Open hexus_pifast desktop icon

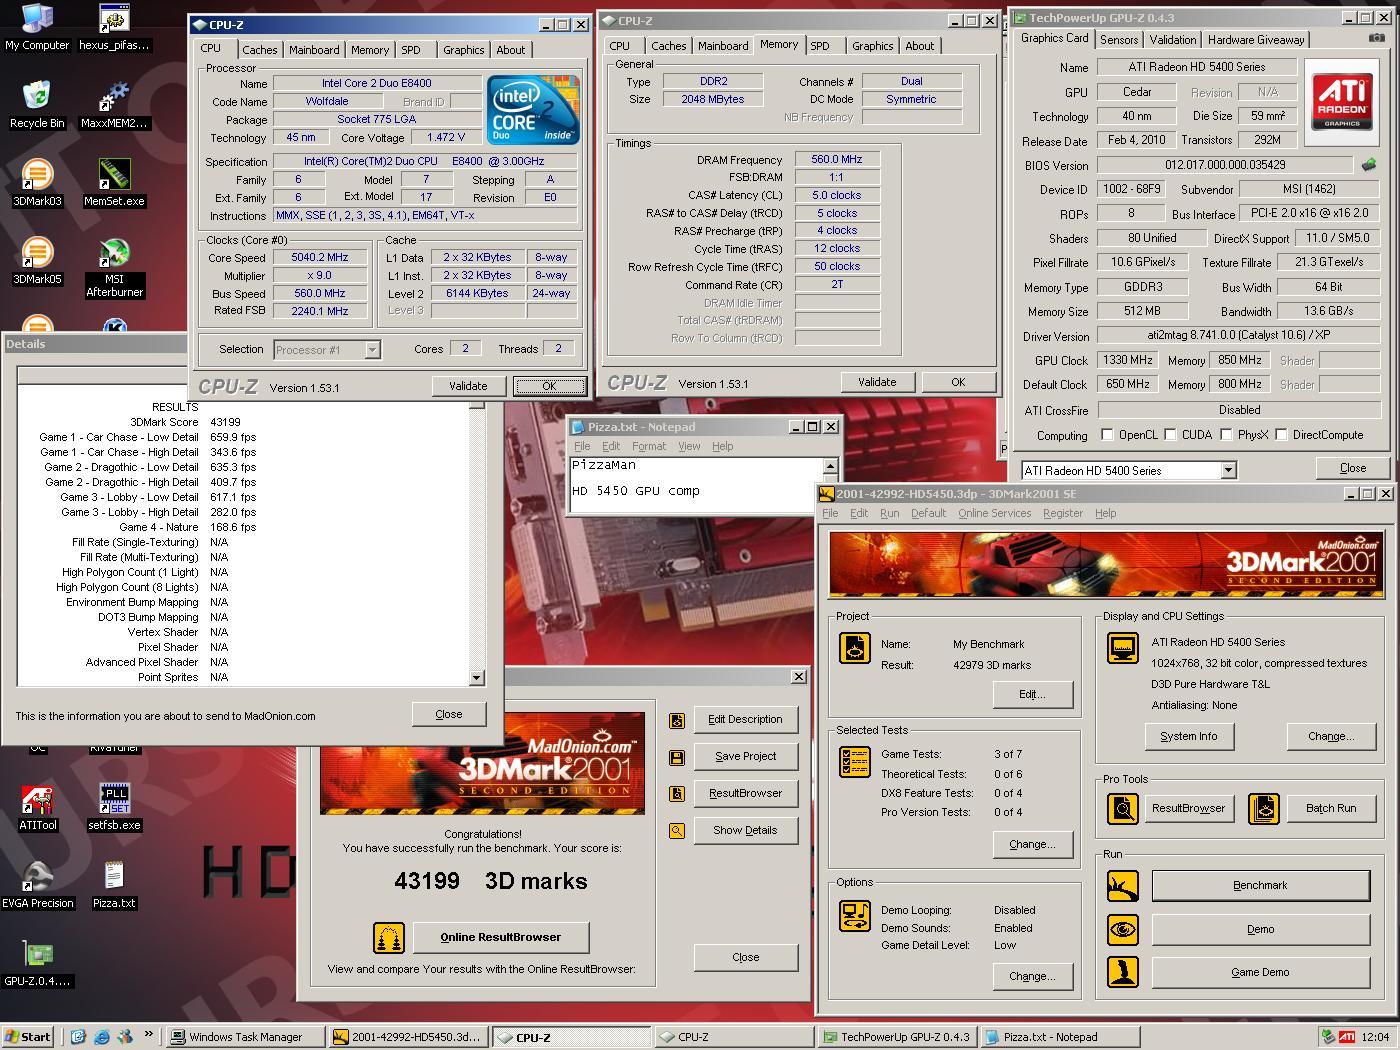point(114,27)
